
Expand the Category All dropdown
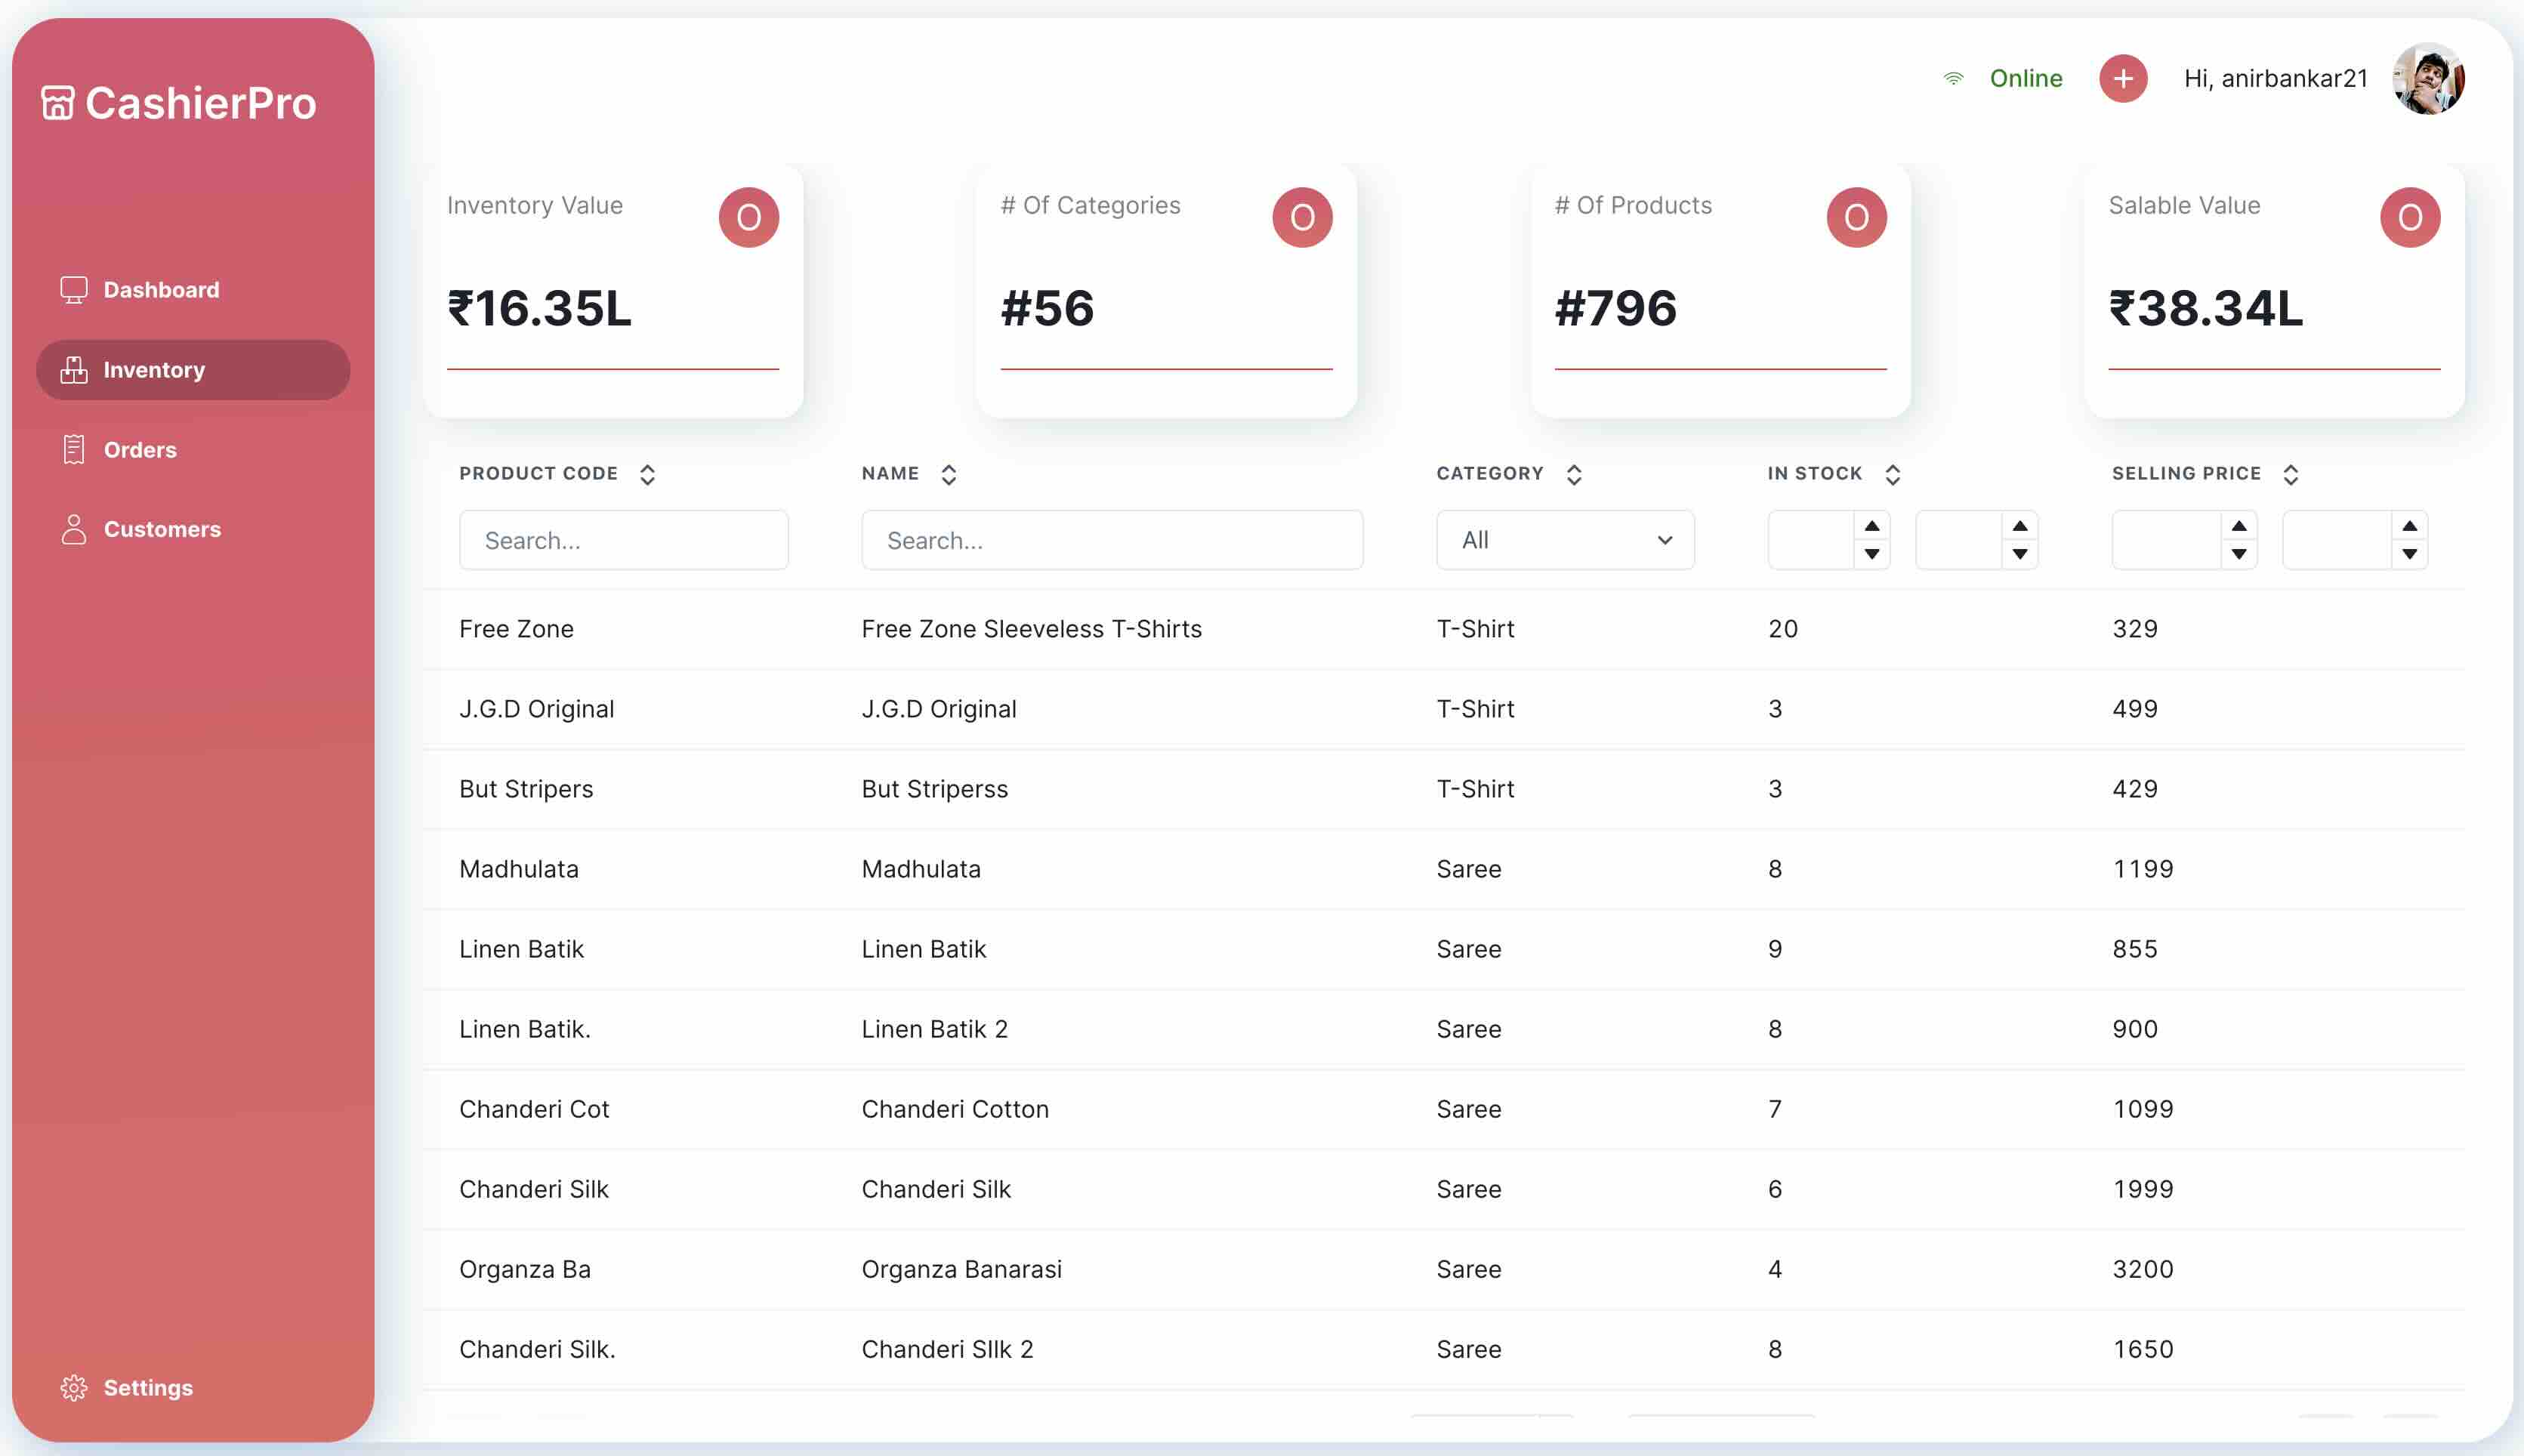pyautogui.click(x=1564, y=540)
